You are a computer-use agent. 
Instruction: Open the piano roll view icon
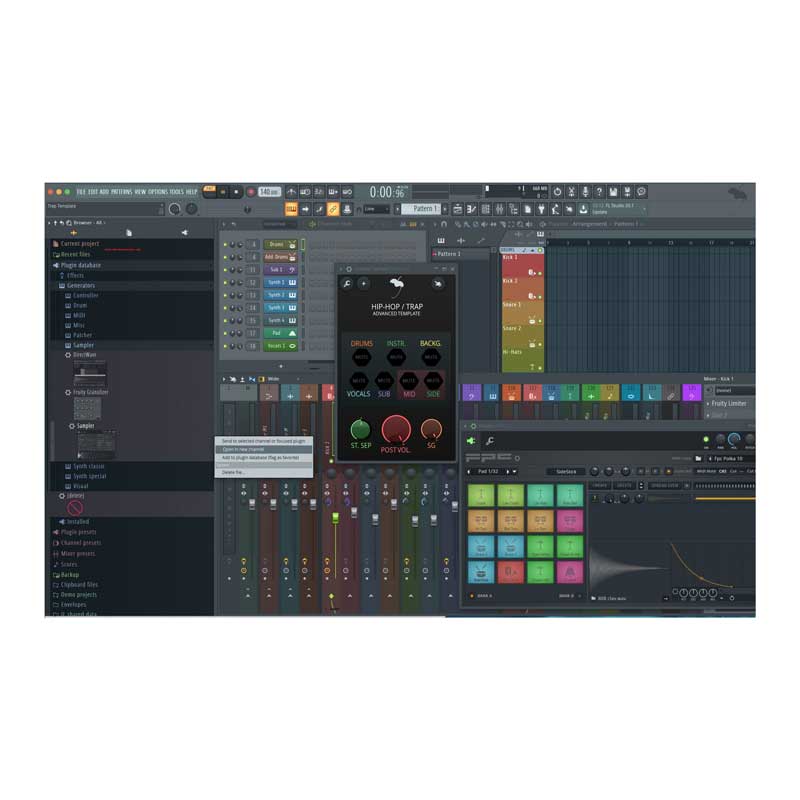click(x=471, y=209)
